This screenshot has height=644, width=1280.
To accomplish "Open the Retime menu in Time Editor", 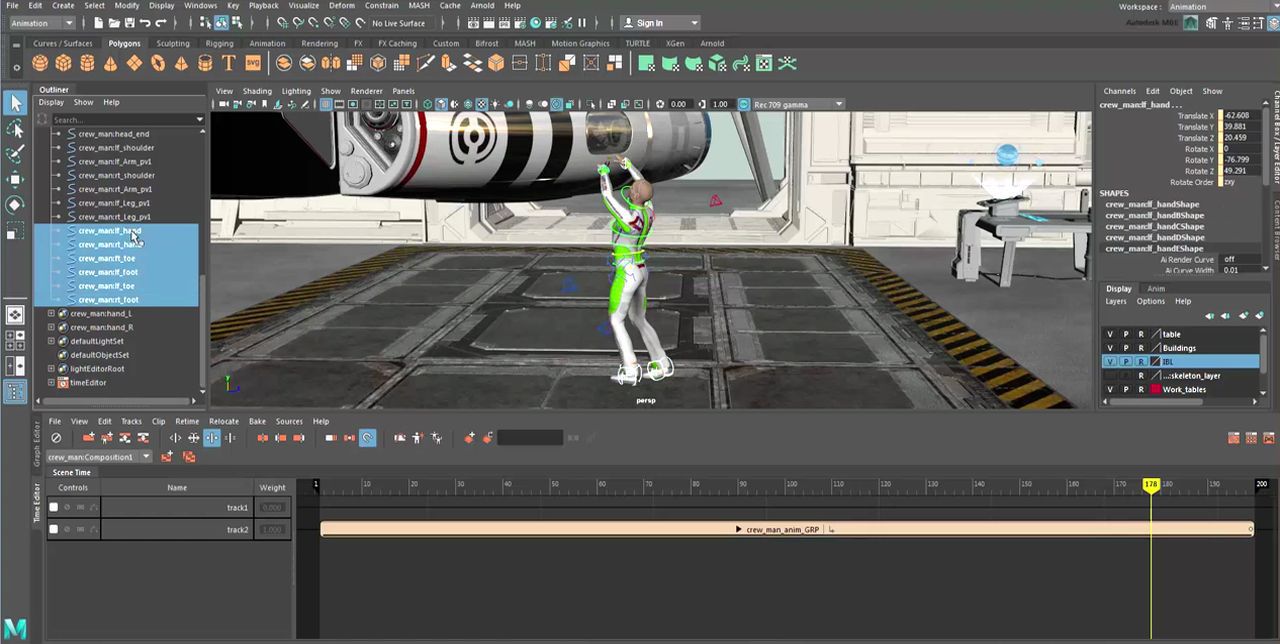I will coord(187,421).
